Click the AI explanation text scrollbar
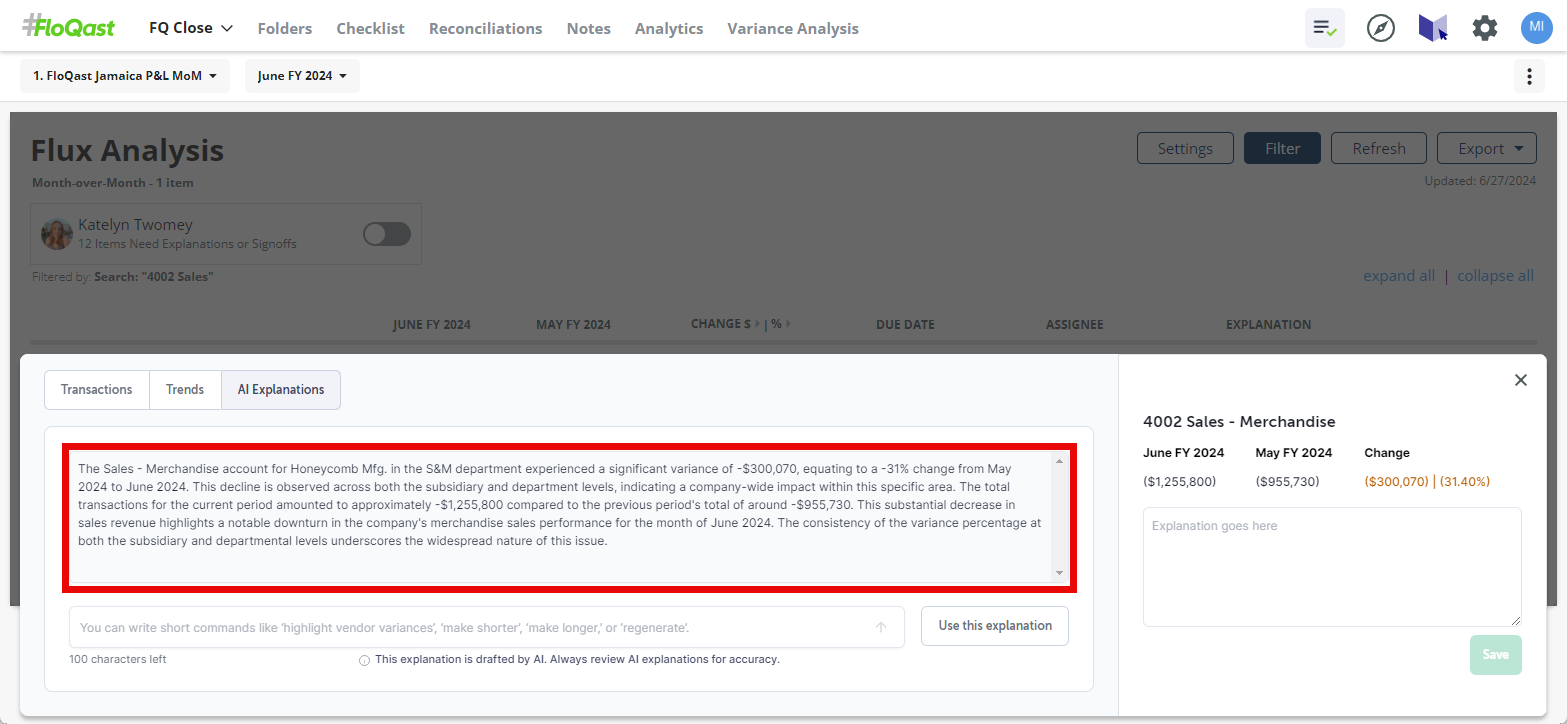Screen dimensions: 1567x724 (x=1059, y=516)
